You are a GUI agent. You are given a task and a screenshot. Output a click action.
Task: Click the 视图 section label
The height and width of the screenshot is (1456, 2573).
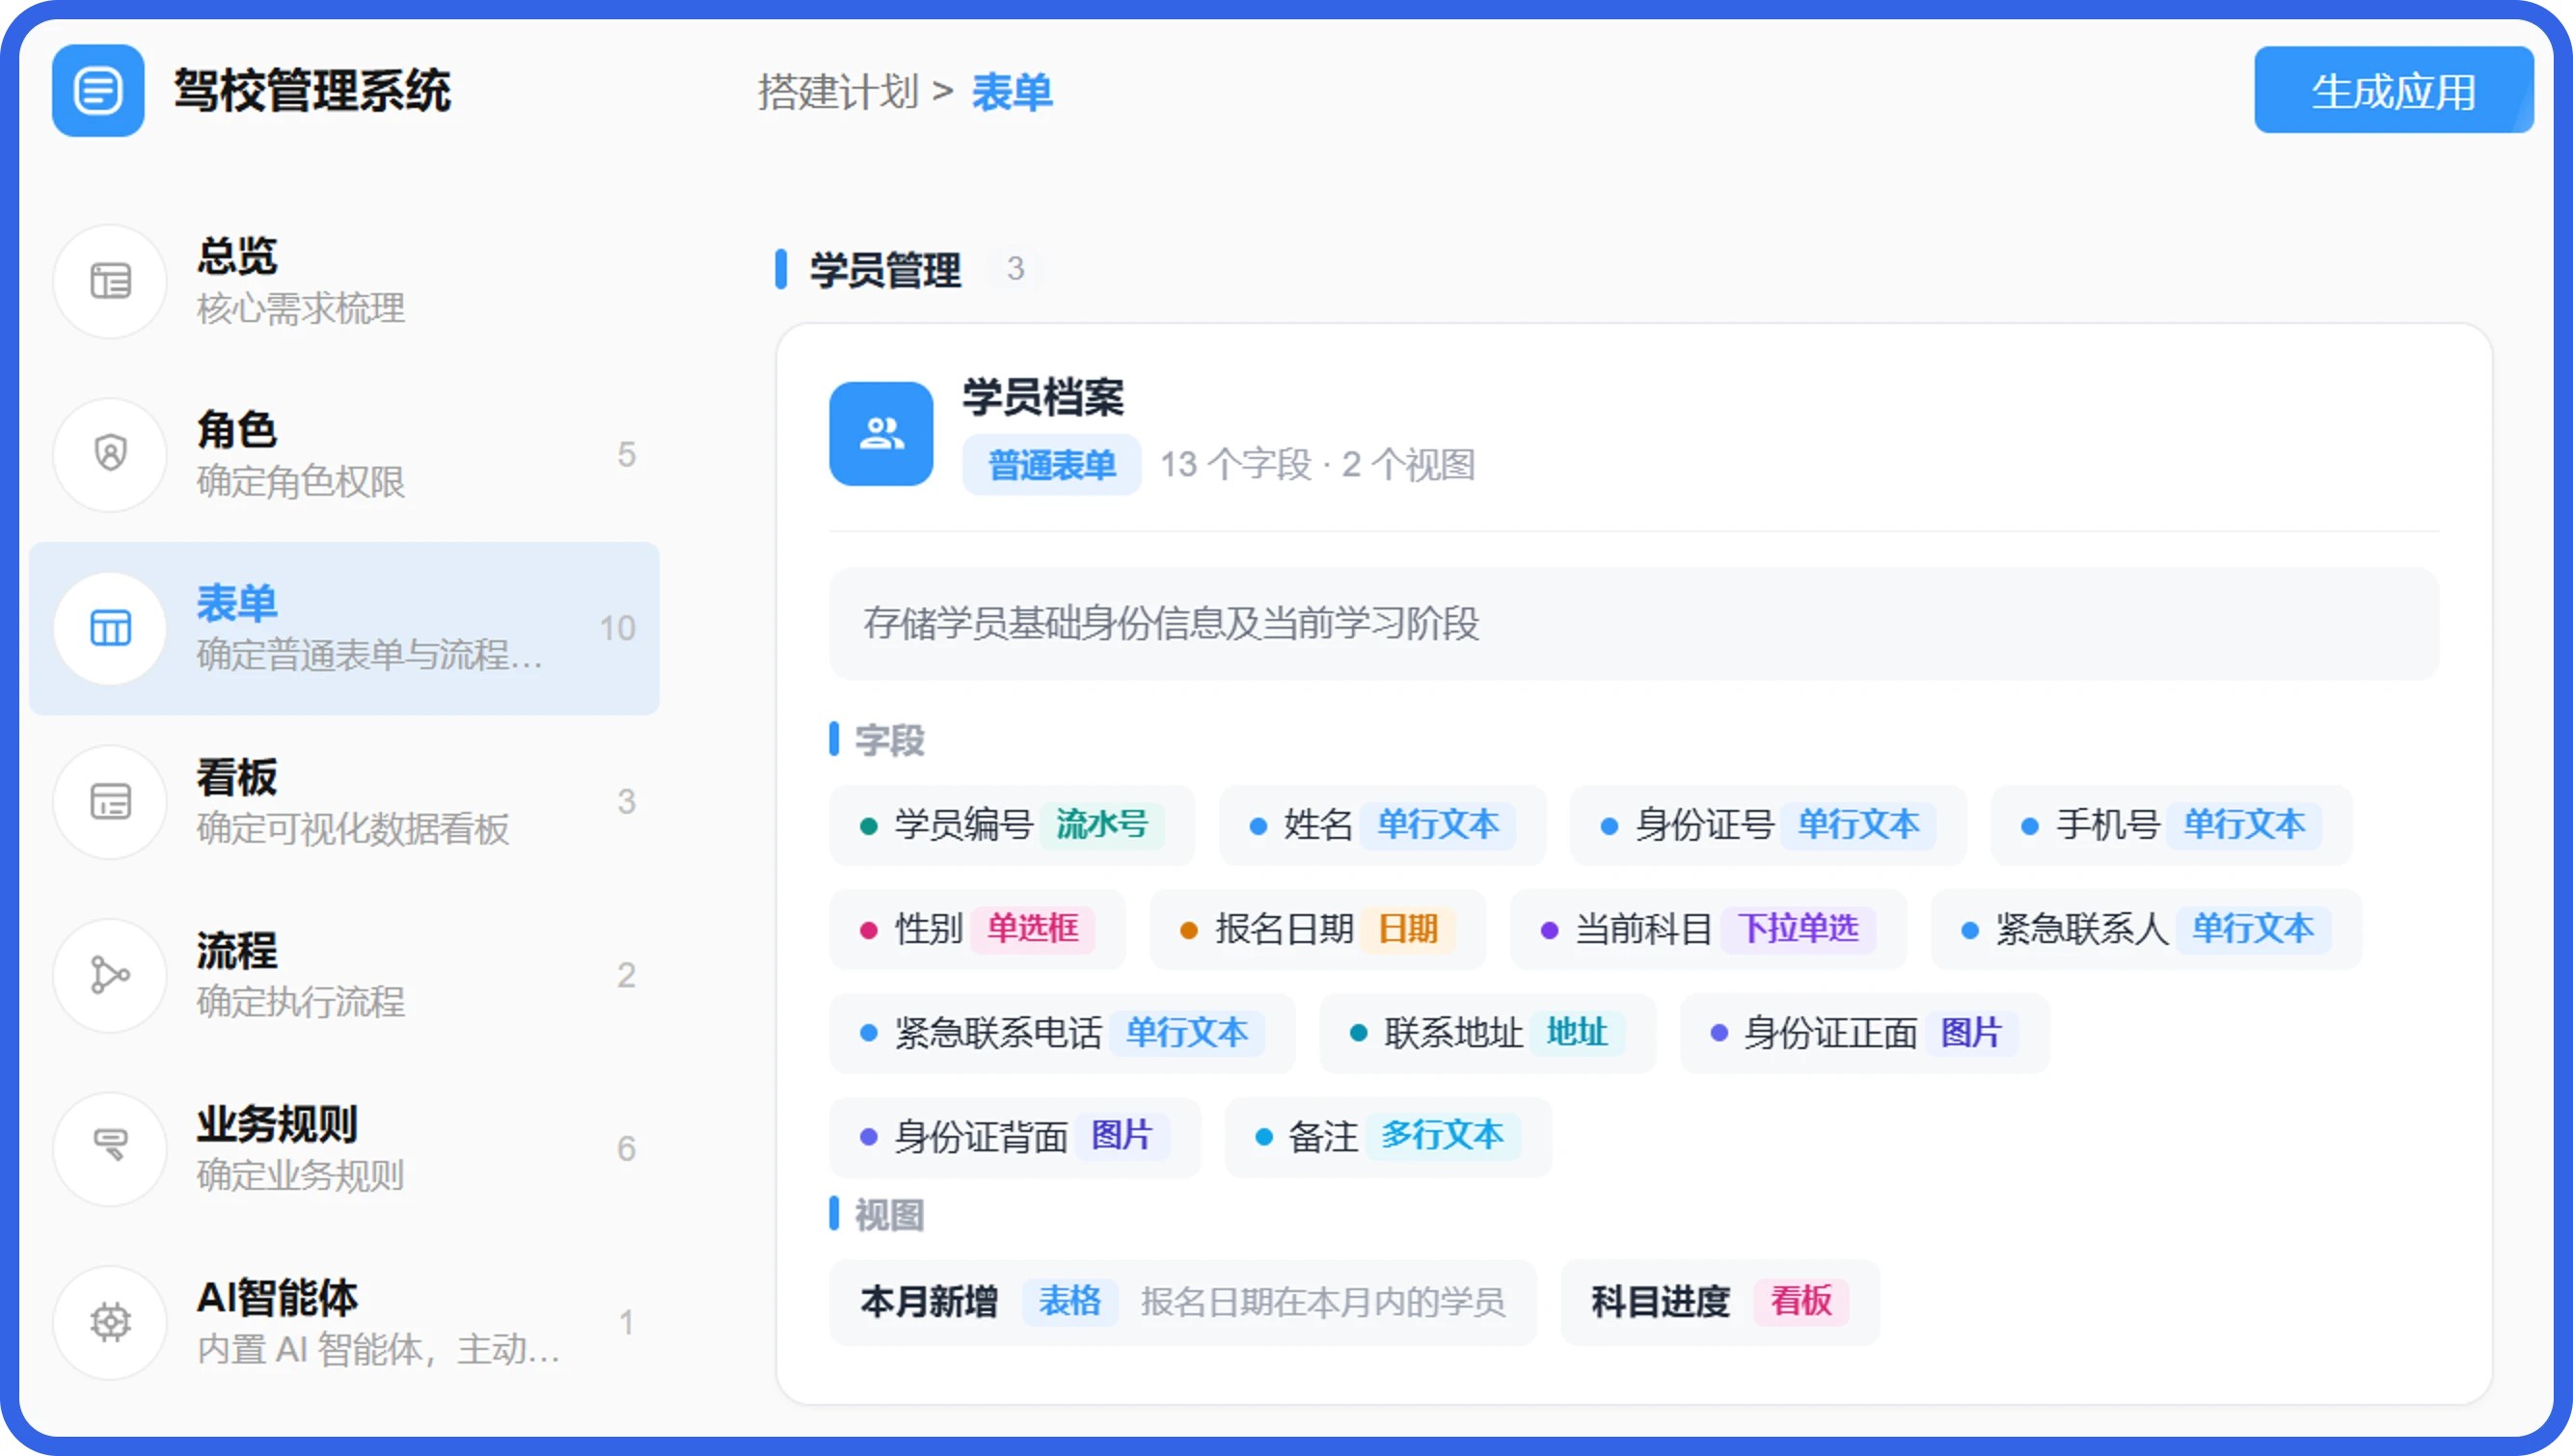(889, 1216)
